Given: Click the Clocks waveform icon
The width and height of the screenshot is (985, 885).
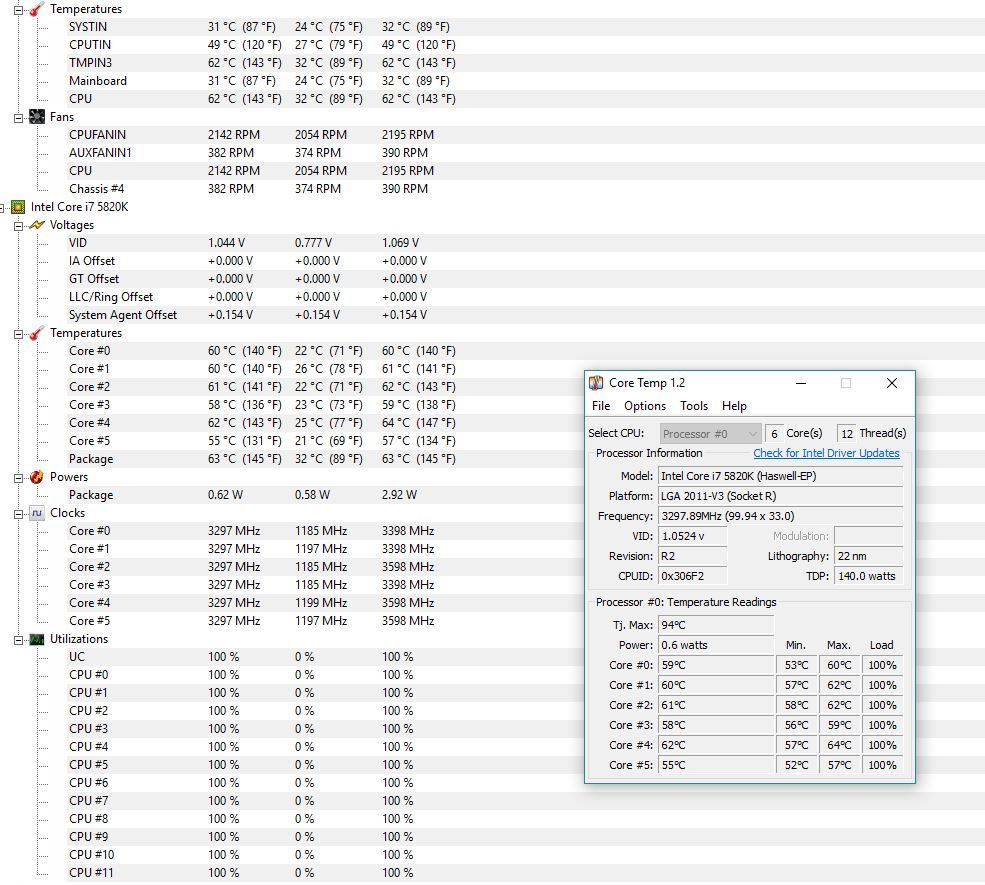Looking at the screenshot, I should pos(37,513).
